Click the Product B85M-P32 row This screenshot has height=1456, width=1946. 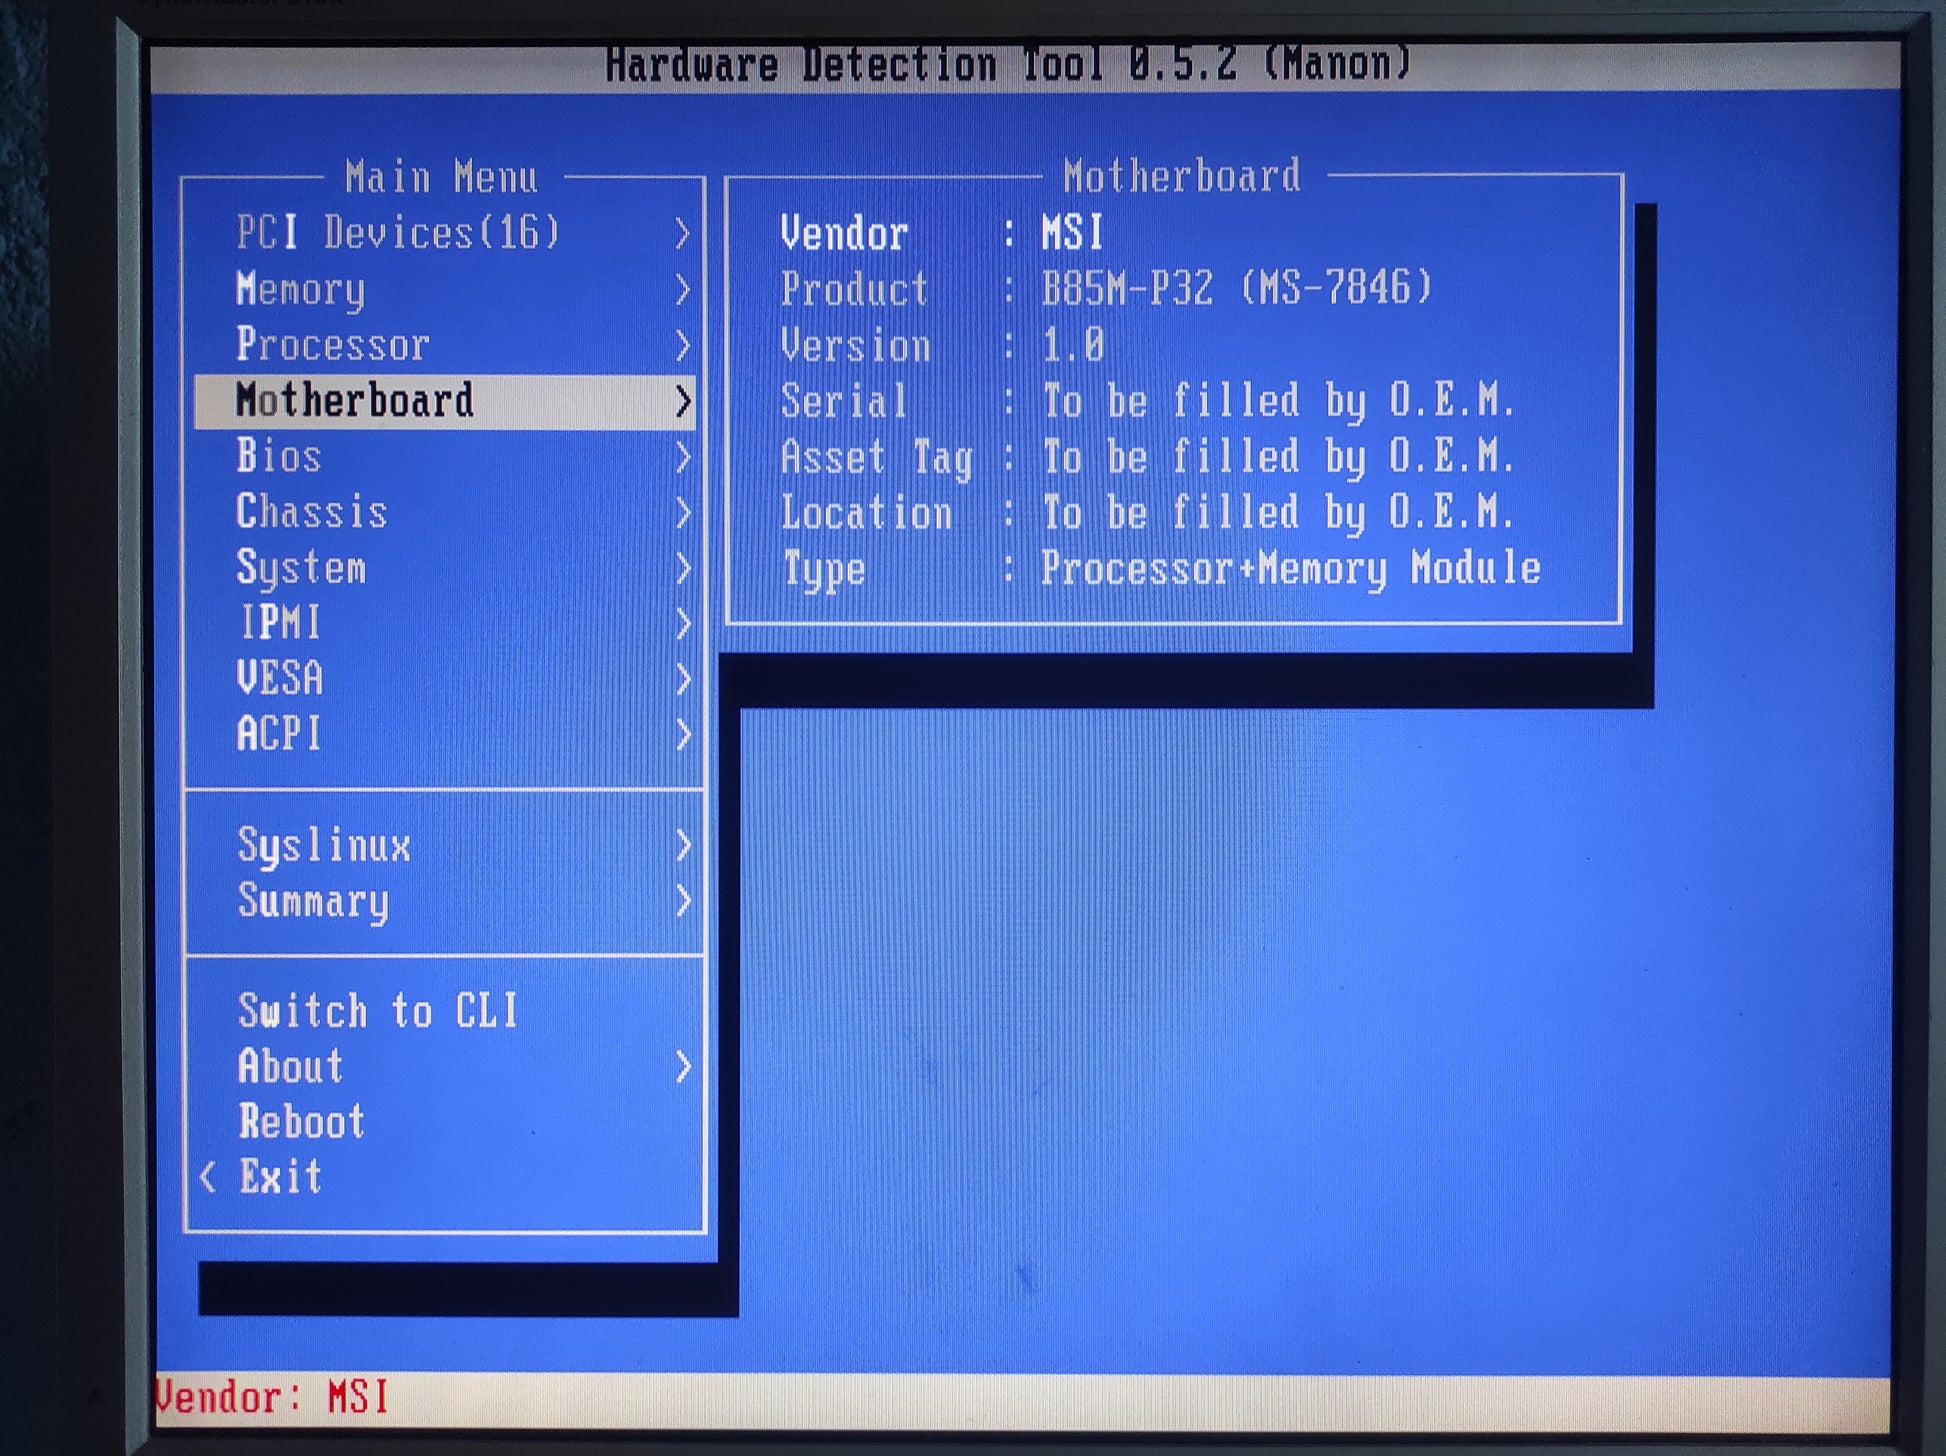point(1105,290)
